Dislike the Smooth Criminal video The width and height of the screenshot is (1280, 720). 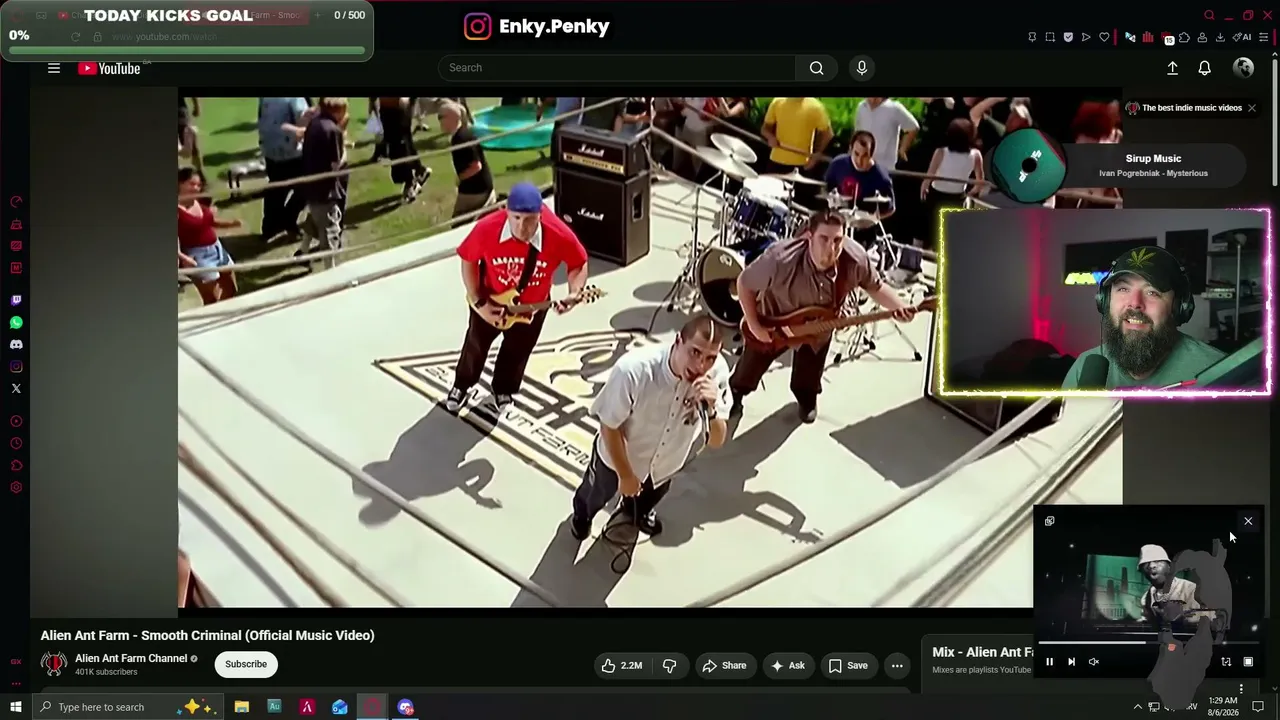coord(670,666)
